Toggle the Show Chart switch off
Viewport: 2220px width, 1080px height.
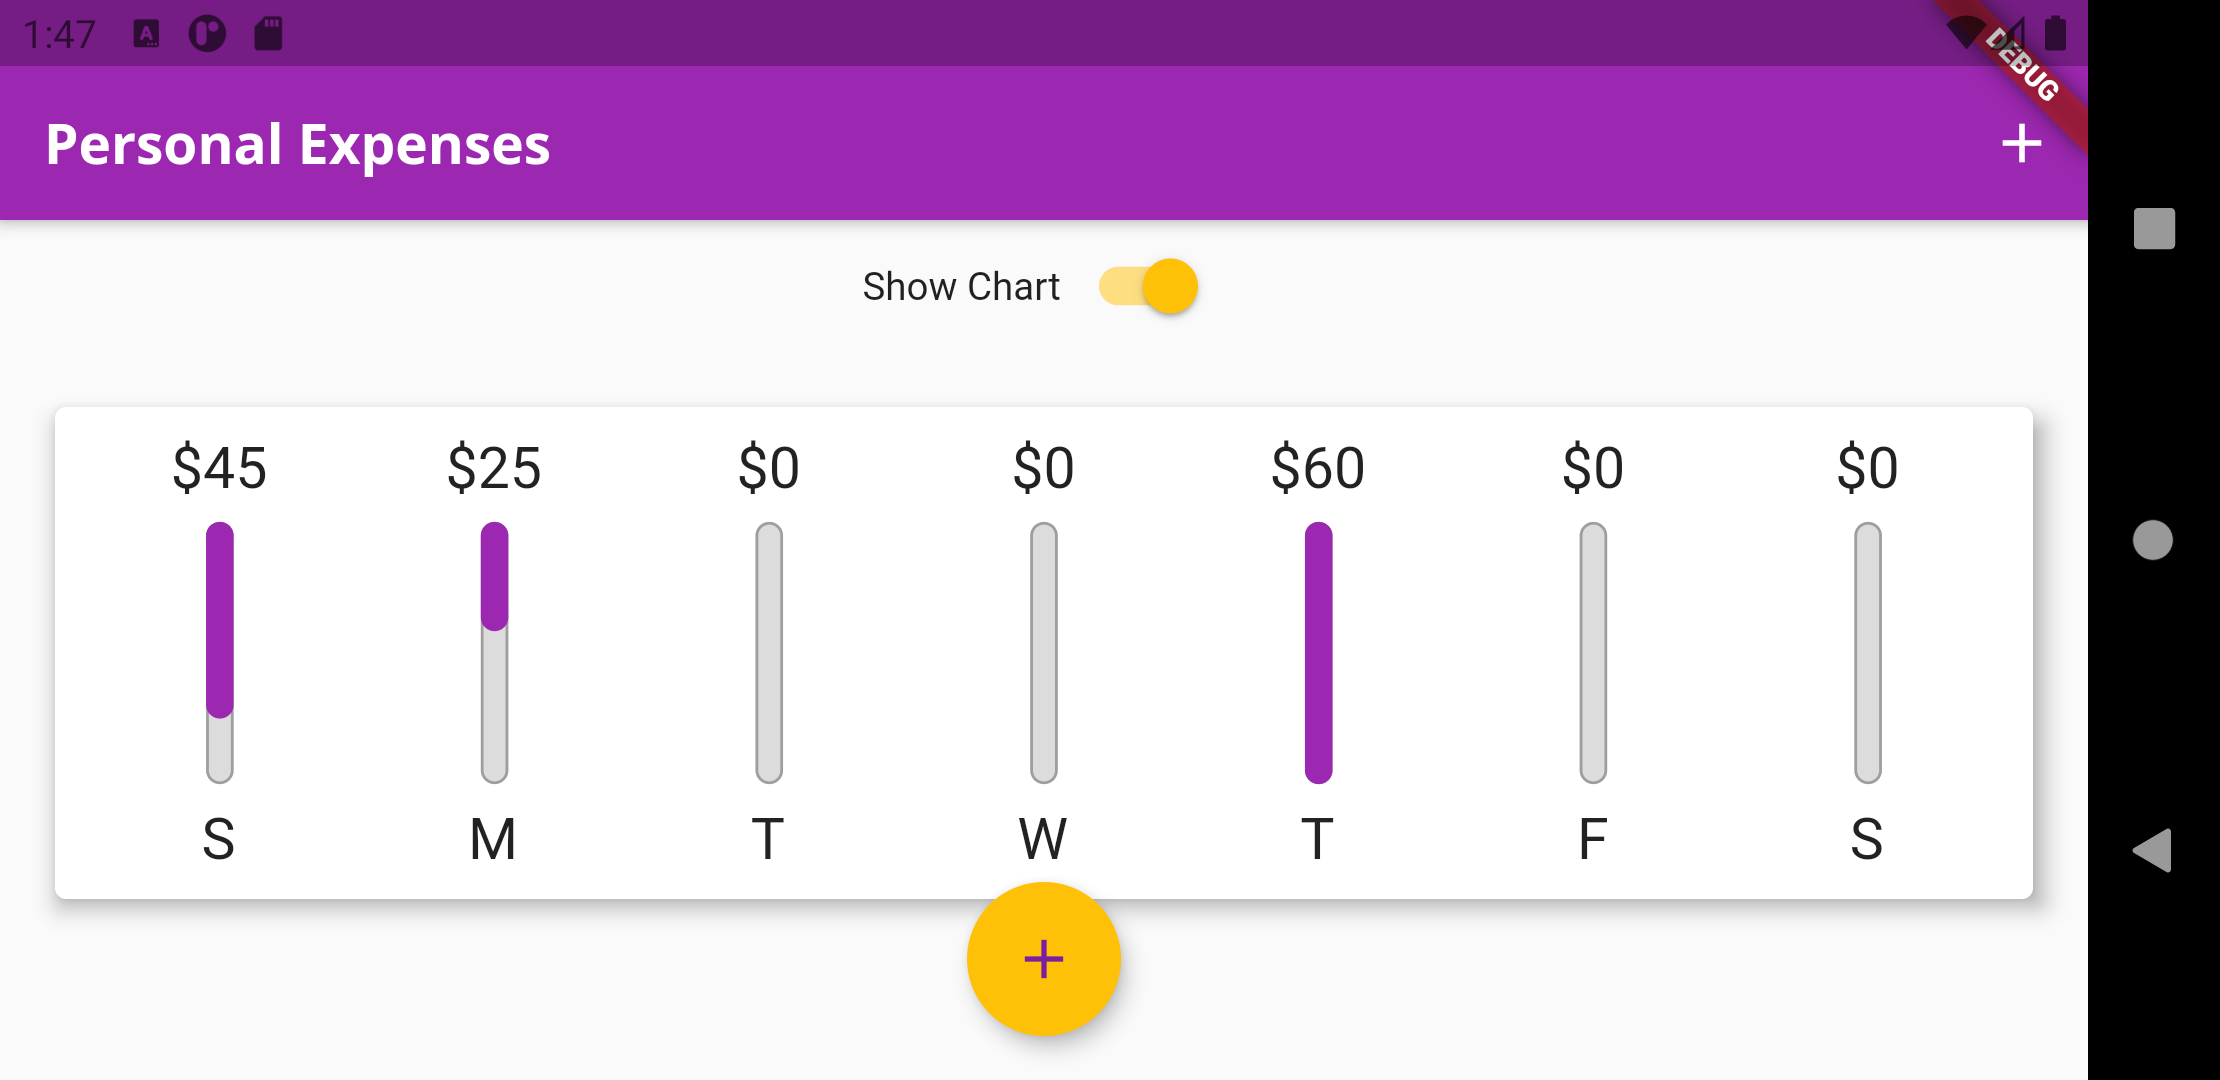pos(1148,286)
